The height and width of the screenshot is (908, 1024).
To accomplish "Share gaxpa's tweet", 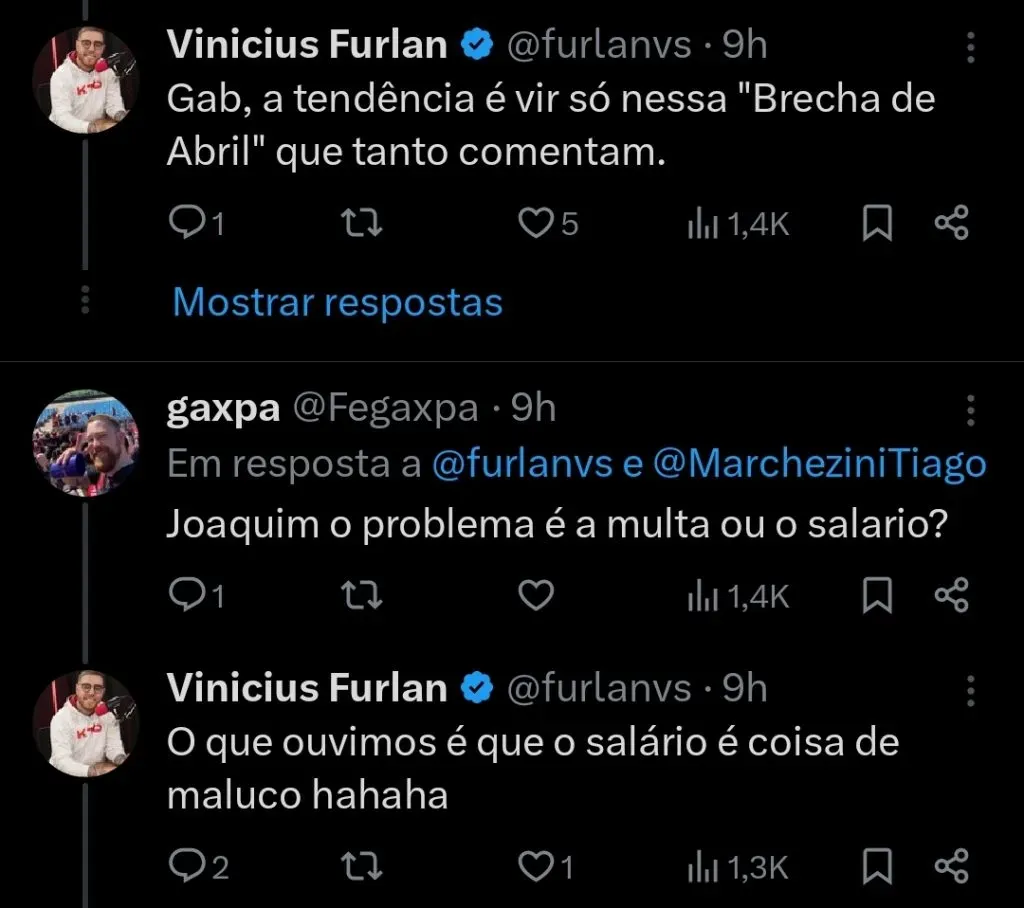I will (x=951, y=596).
